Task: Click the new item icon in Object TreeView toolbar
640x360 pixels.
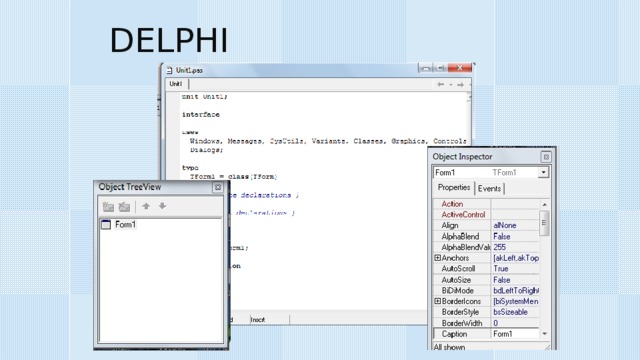Action: pyautogui.click(x=108, y=207)
